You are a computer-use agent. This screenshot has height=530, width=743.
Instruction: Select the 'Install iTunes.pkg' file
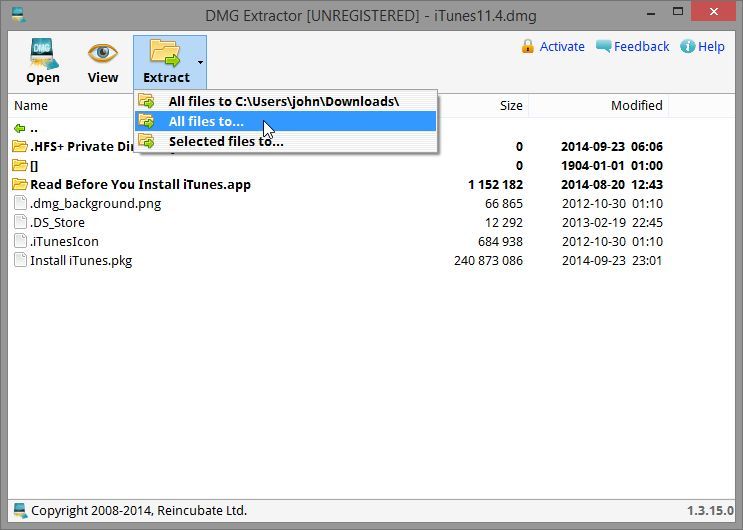click(x=336, y=260)
